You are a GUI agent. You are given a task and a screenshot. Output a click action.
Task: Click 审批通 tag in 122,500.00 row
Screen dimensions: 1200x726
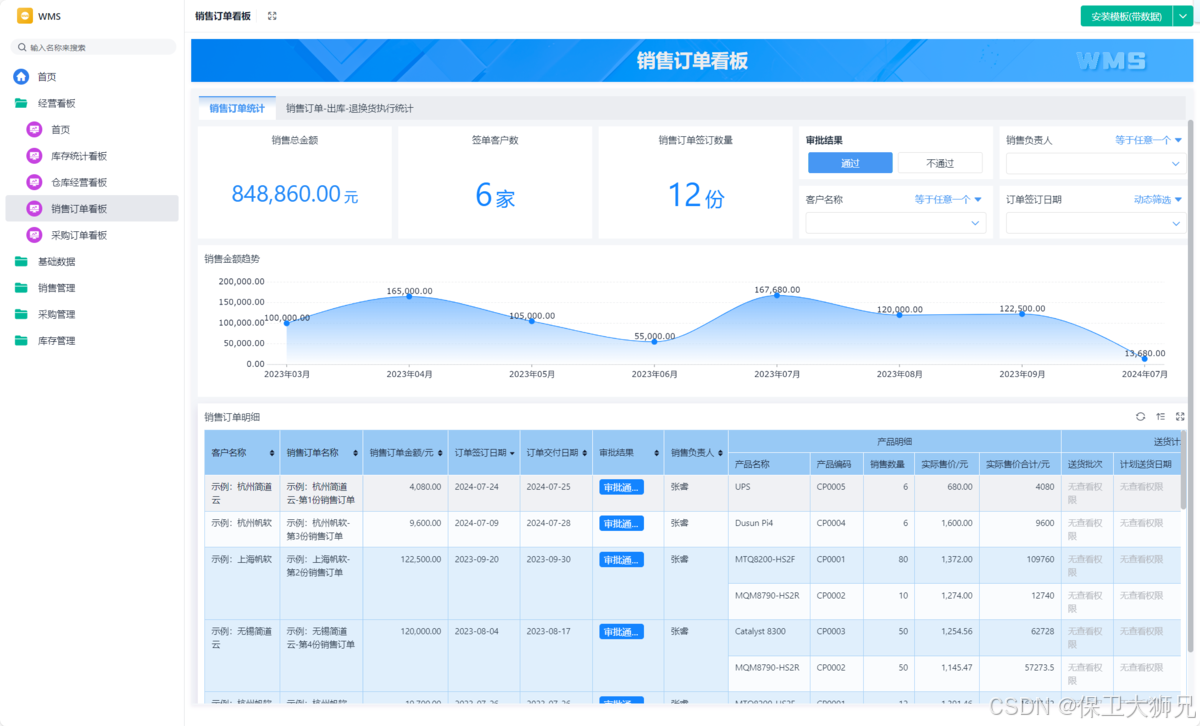[621, 559]
